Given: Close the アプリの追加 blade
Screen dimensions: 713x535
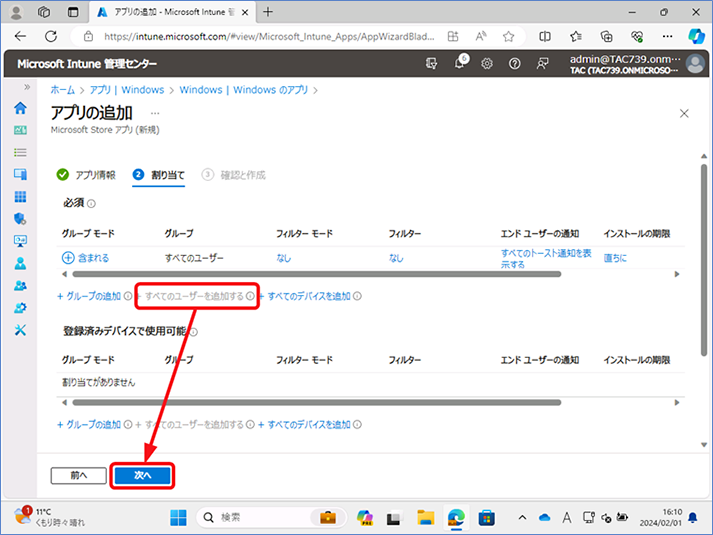Looking at the screenshot, I should coord(684,114).
